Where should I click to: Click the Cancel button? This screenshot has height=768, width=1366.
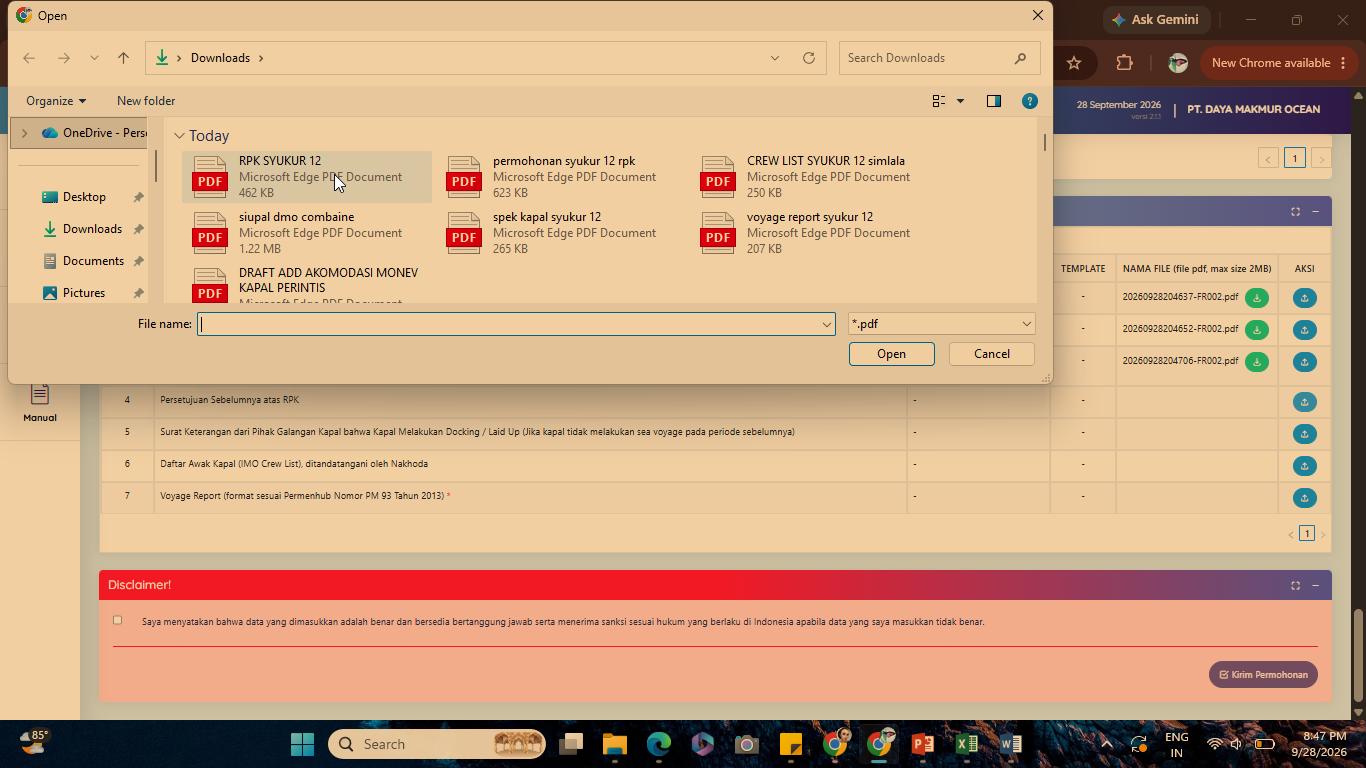pyautogui.click(x=992, y=354)
